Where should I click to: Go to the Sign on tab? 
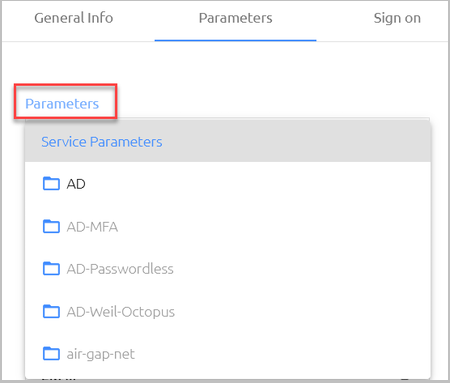(397, 18)
